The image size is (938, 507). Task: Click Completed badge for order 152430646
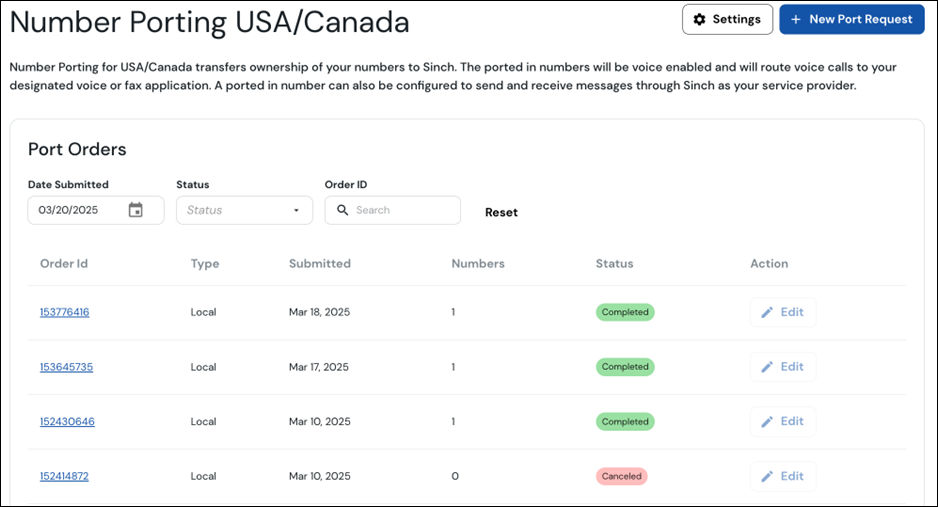click(625, 422)
